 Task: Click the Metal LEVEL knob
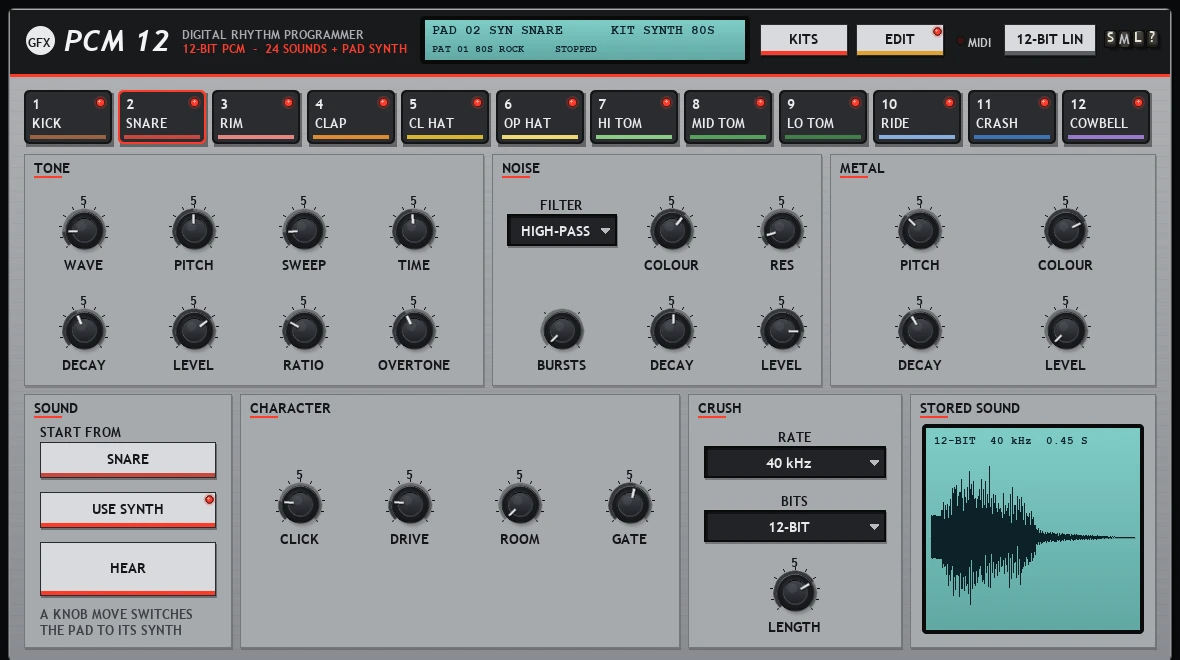pos(1065,330)
